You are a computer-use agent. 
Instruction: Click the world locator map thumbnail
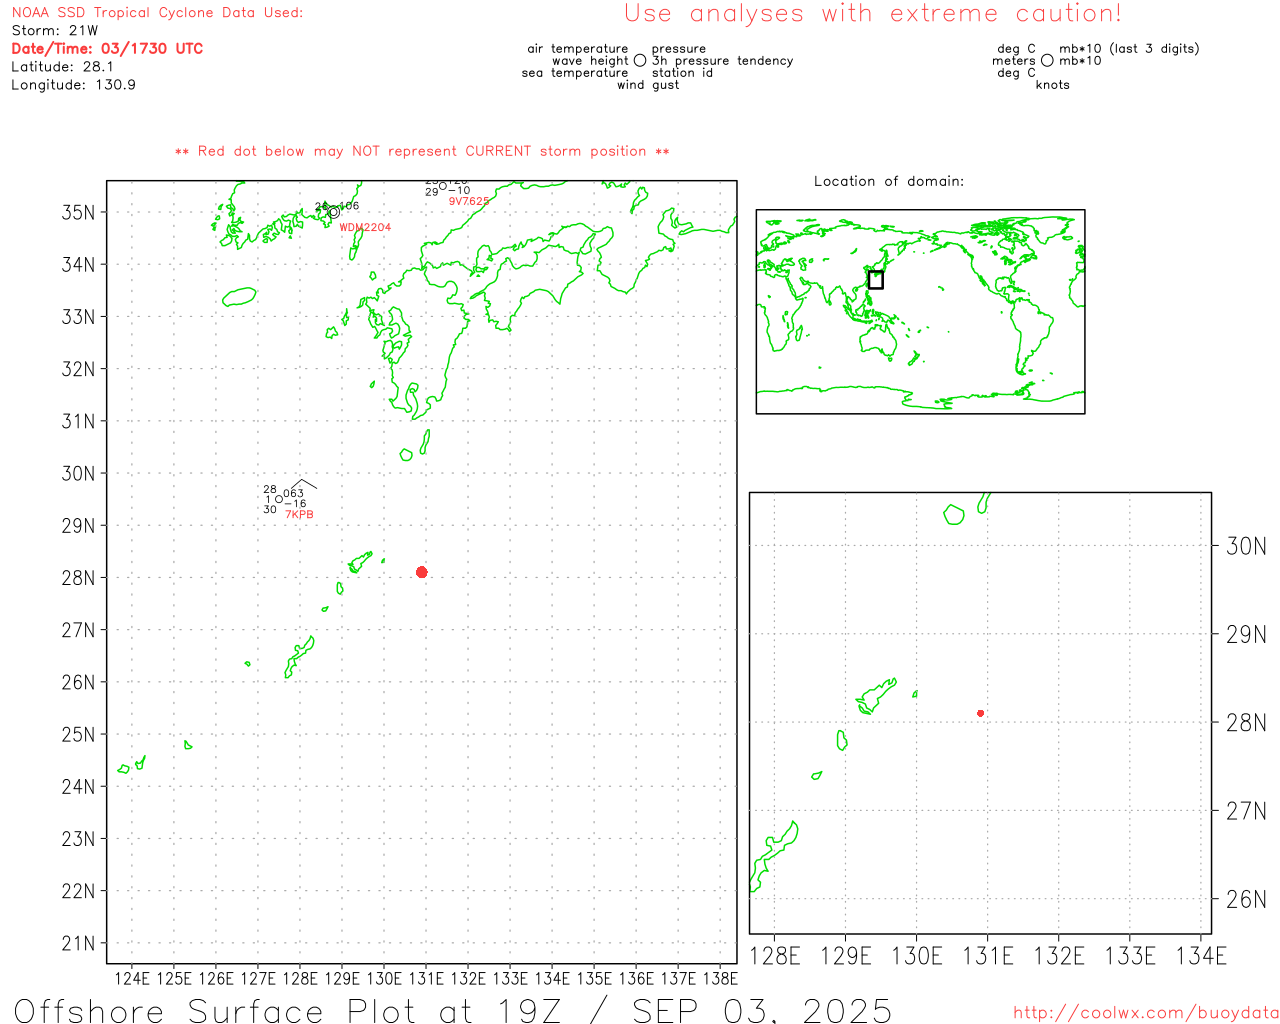point(920,312)
